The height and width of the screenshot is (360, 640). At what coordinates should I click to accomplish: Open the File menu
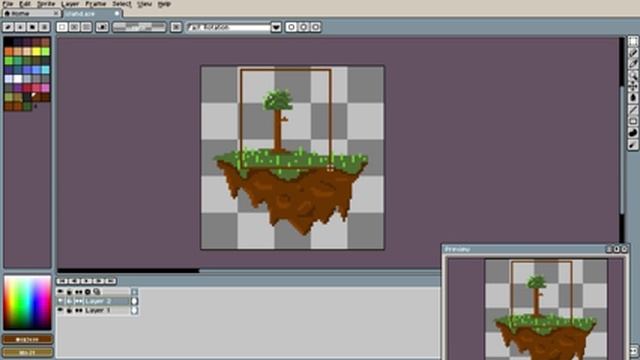8,4
